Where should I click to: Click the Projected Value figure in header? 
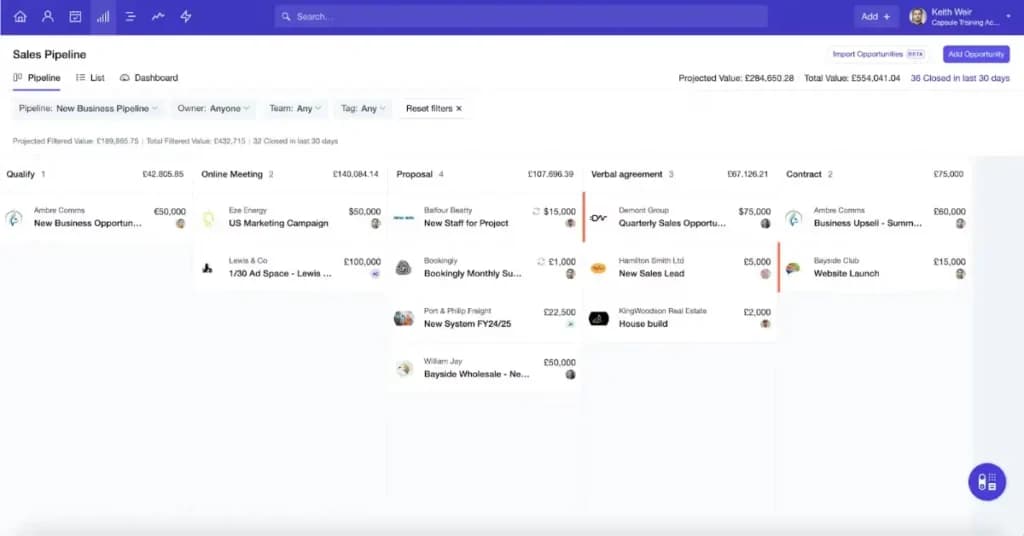pos(736,78)
